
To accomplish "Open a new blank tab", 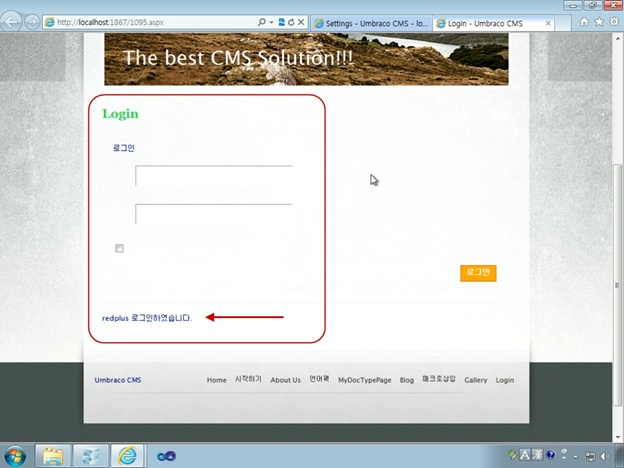I will 563,23.
